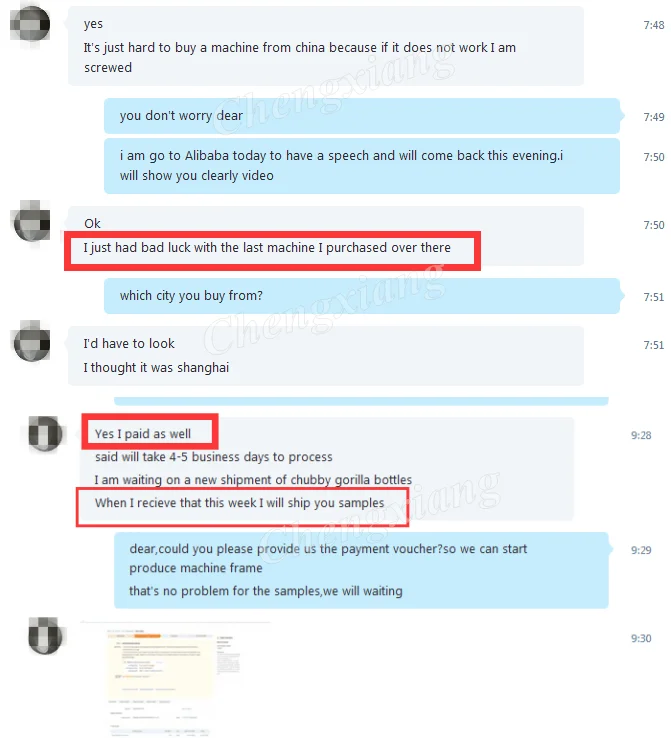Click the 9:28 timestamp
The width and height of the screenshot is (671, 738).
(x=641, y=435)
